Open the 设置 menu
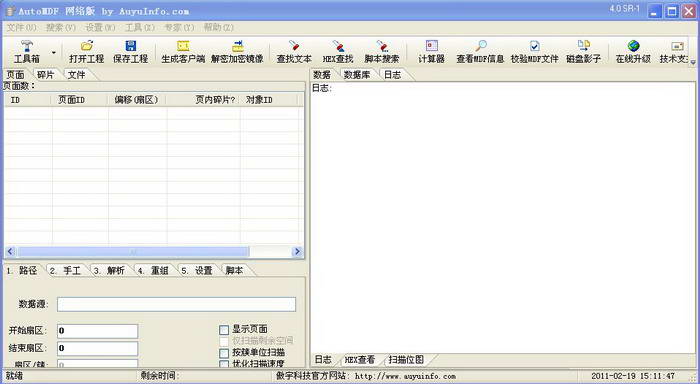The image size is (700, 384). pyautogui.click(x=100, y=27)
